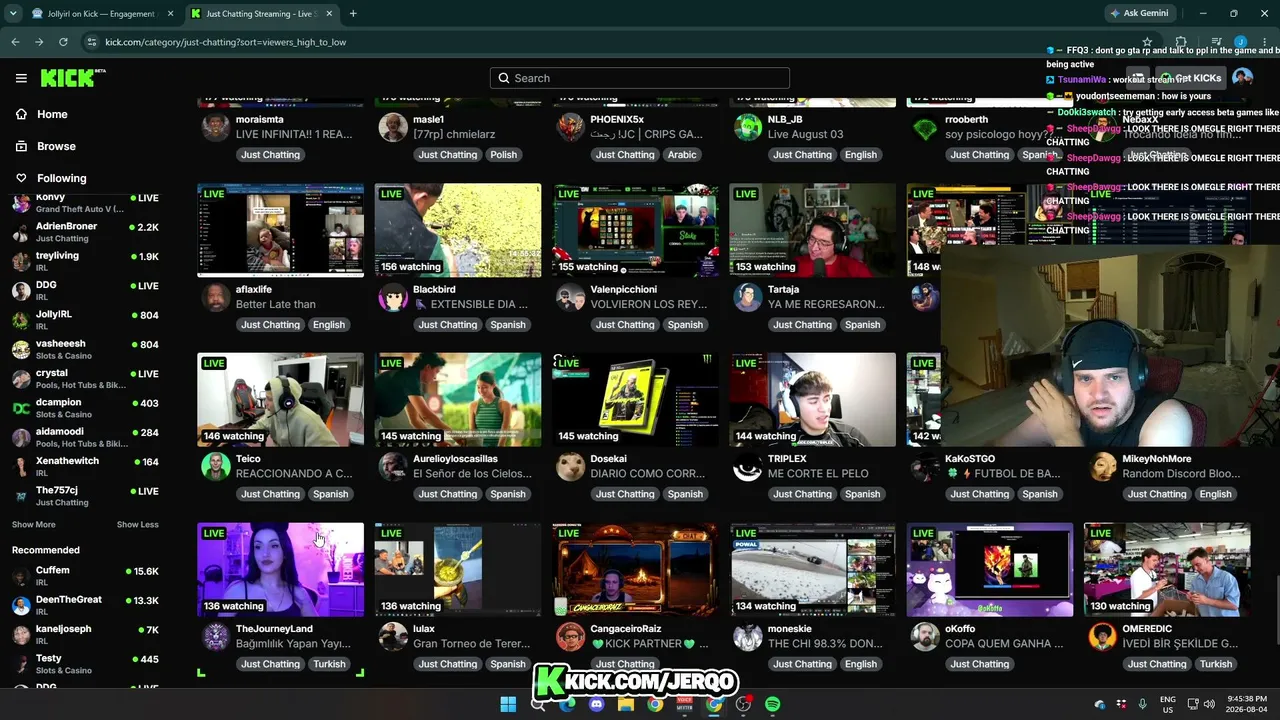The width and height of the screenshot is (1280, 720).
Task: Open the Kick user profile avatar menu
Action: 1242,78
